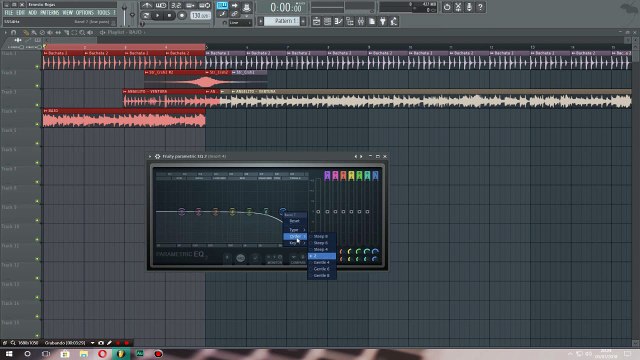Toggle the metronome icon

click(x=147, y=5)
